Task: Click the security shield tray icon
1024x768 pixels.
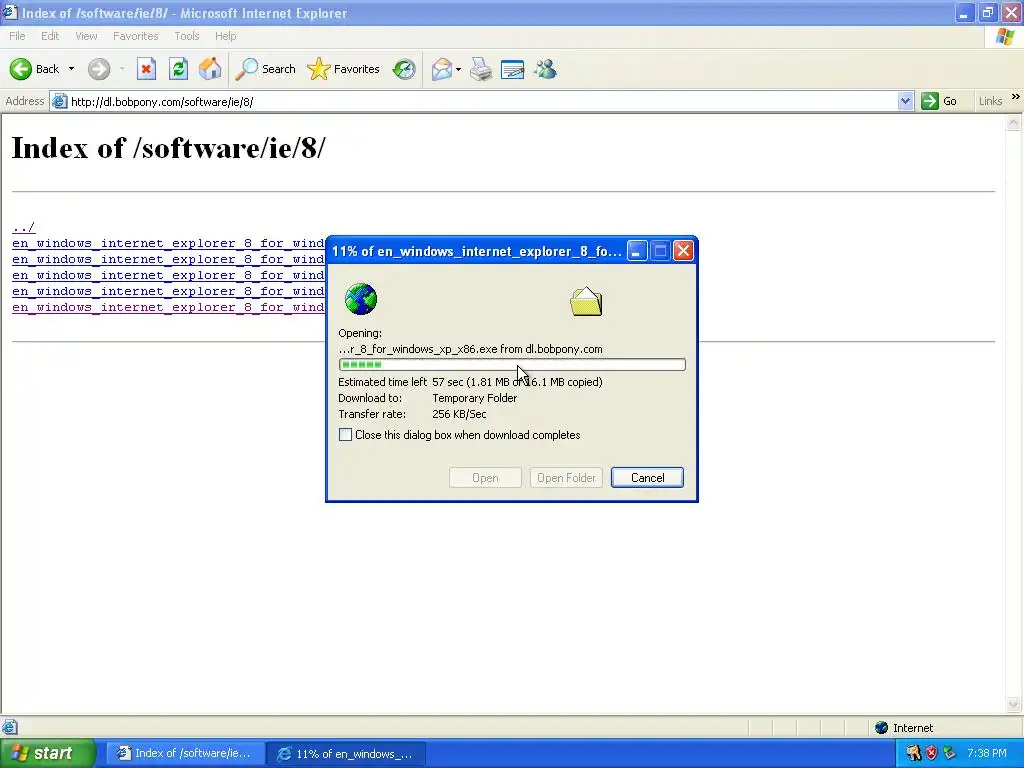Action: pos(931,753)
